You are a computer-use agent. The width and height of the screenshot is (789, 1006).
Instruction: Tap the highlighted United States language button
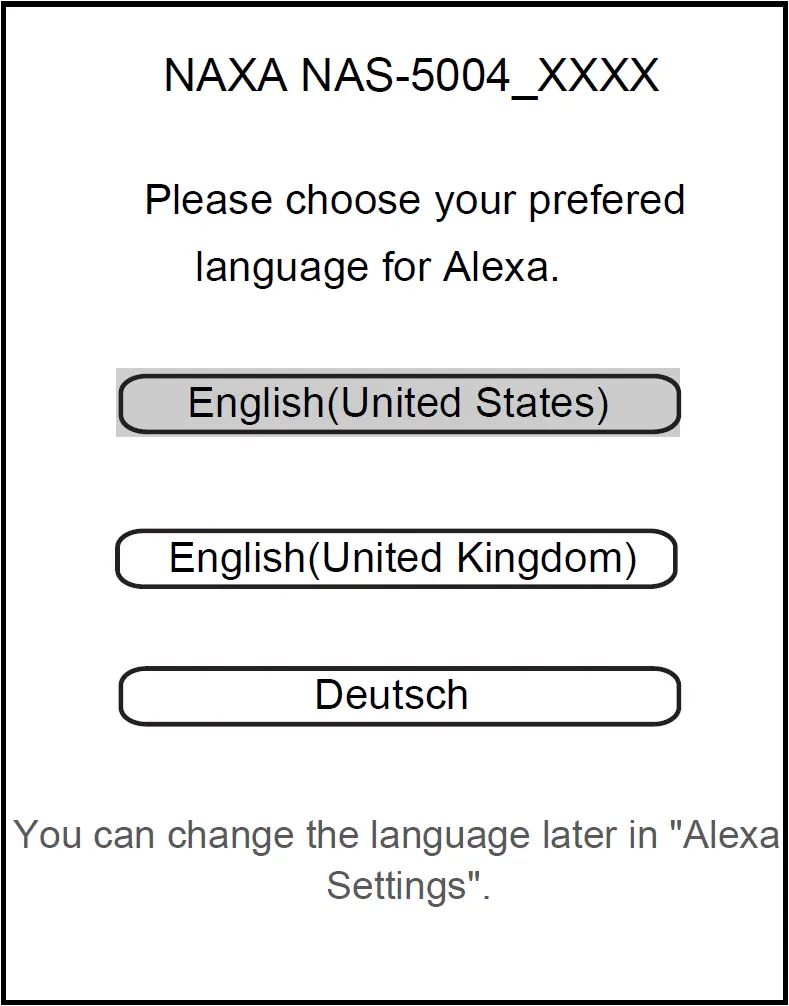(x=399, y=404)
